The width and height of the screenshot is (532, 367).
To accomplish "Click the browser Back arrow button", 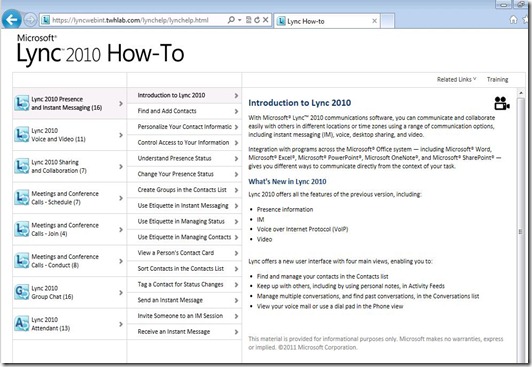I will (x=12, y=20).
